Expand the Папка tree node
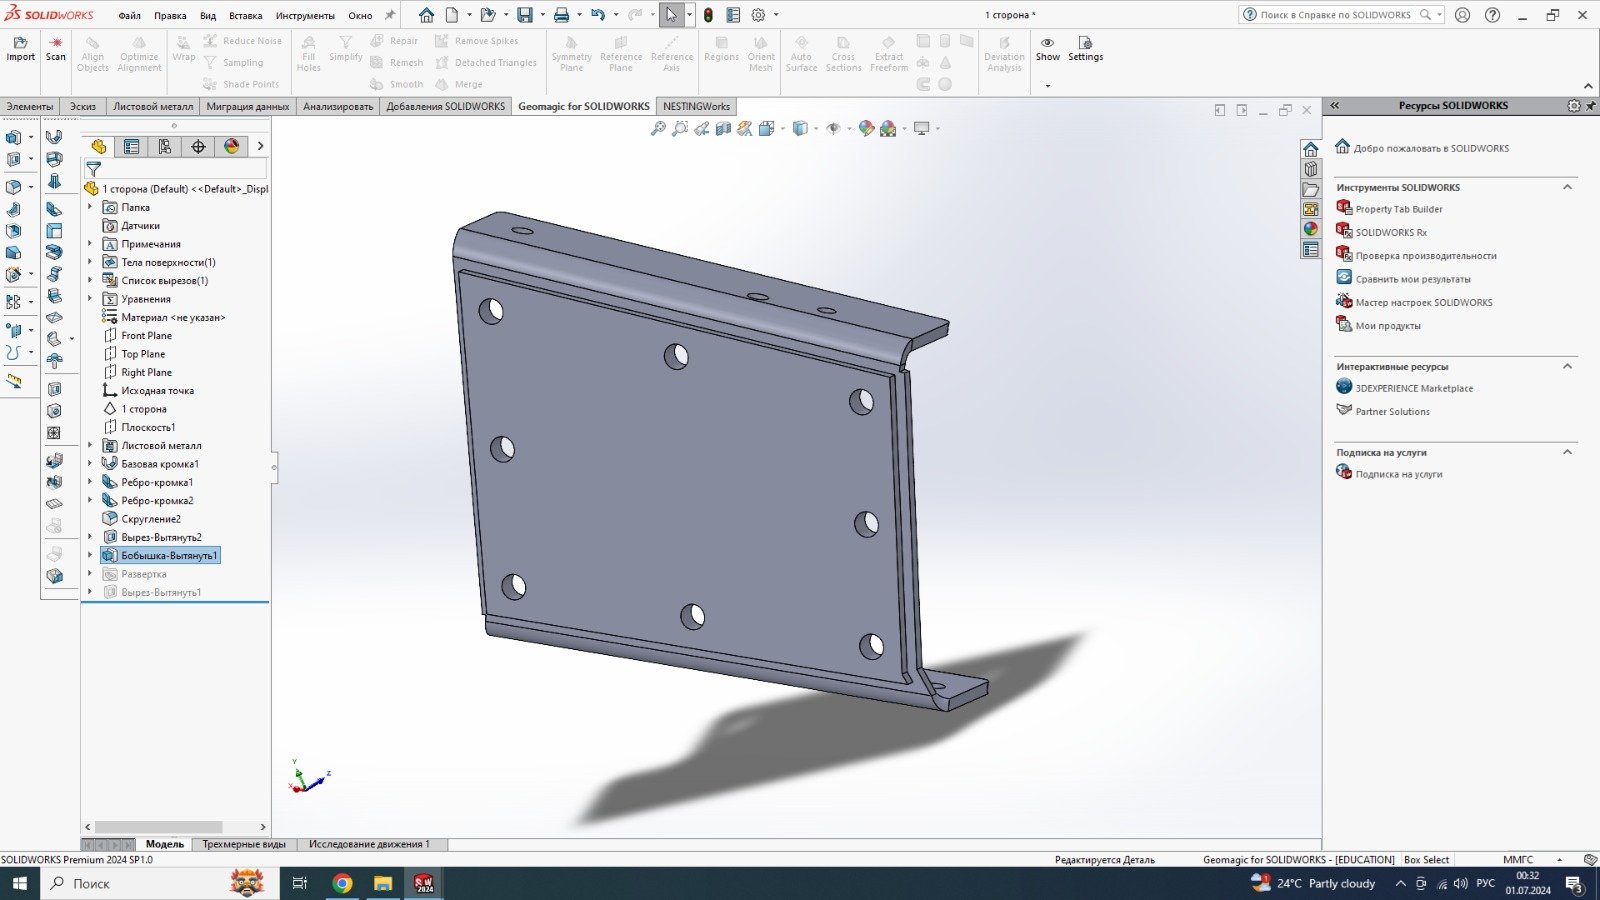Viewport: 1600px width, 900px height. (90, 207)
